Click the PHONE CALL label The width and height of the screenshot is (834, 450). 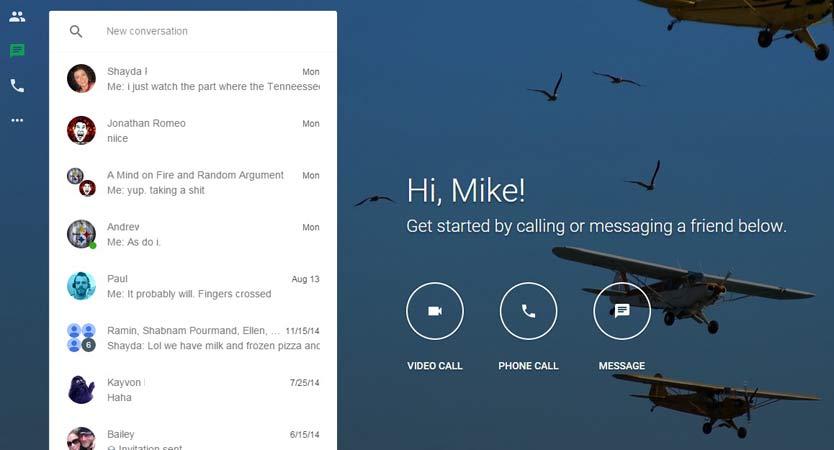(528, 366)
